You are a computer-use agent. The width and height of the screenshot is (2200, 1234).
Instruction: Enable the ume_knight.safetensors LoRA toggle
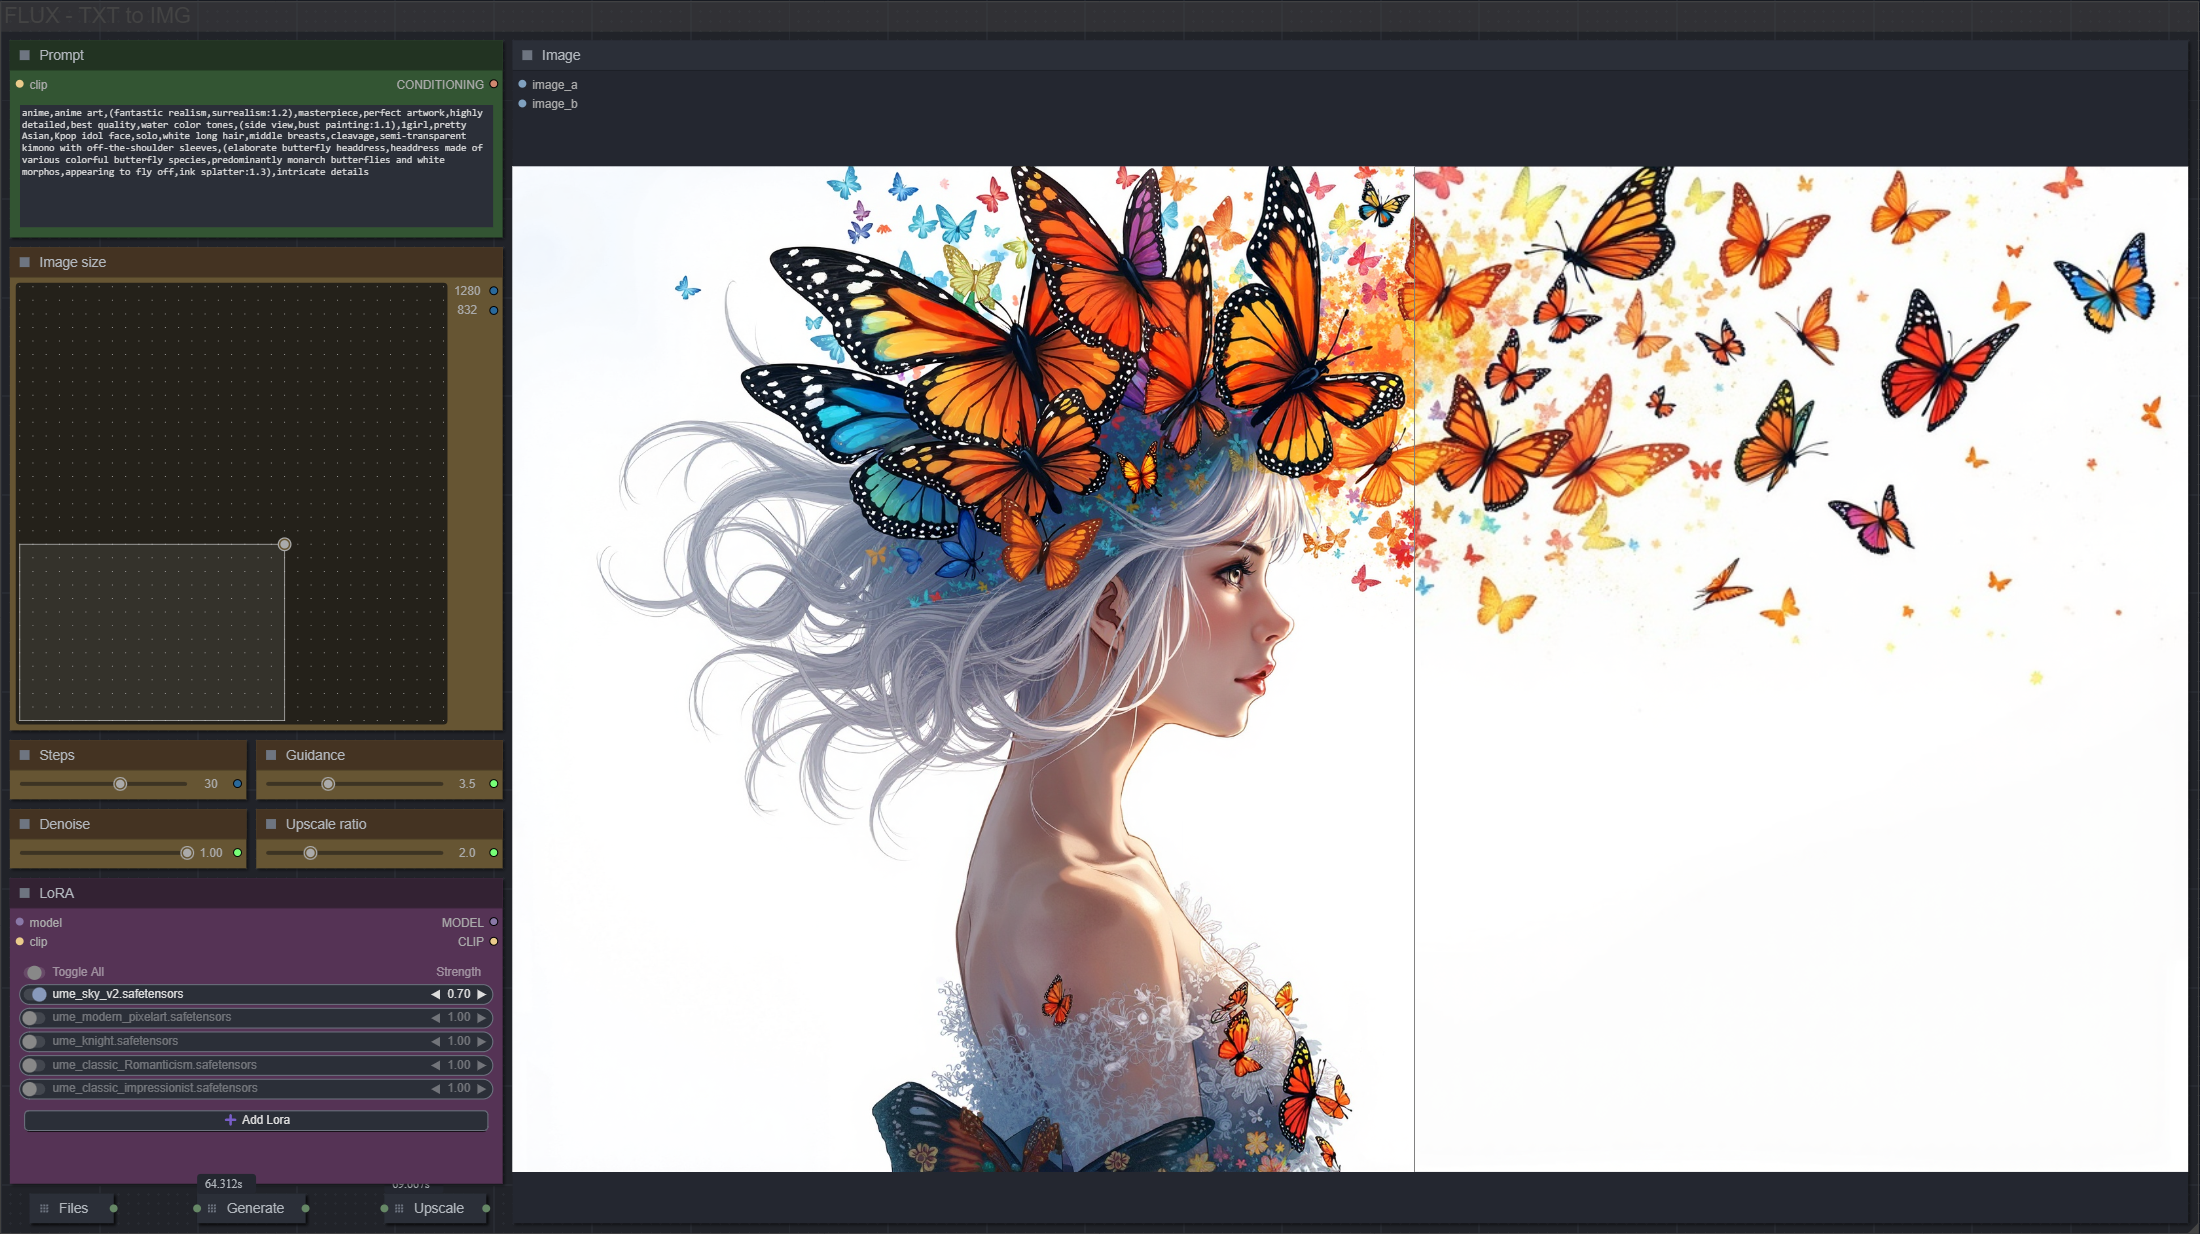[x=33, y=1041]
